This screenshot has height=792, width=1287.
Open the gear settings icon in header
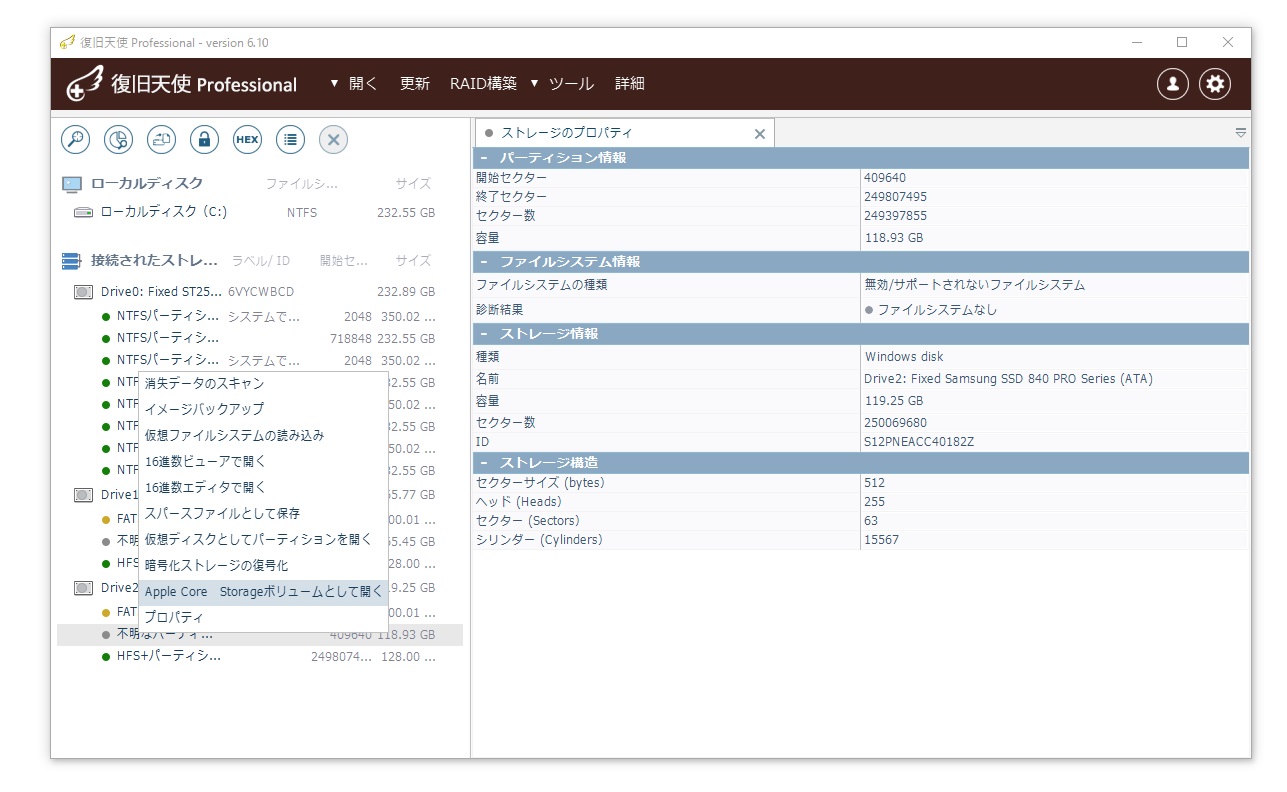coord(1215,84)
